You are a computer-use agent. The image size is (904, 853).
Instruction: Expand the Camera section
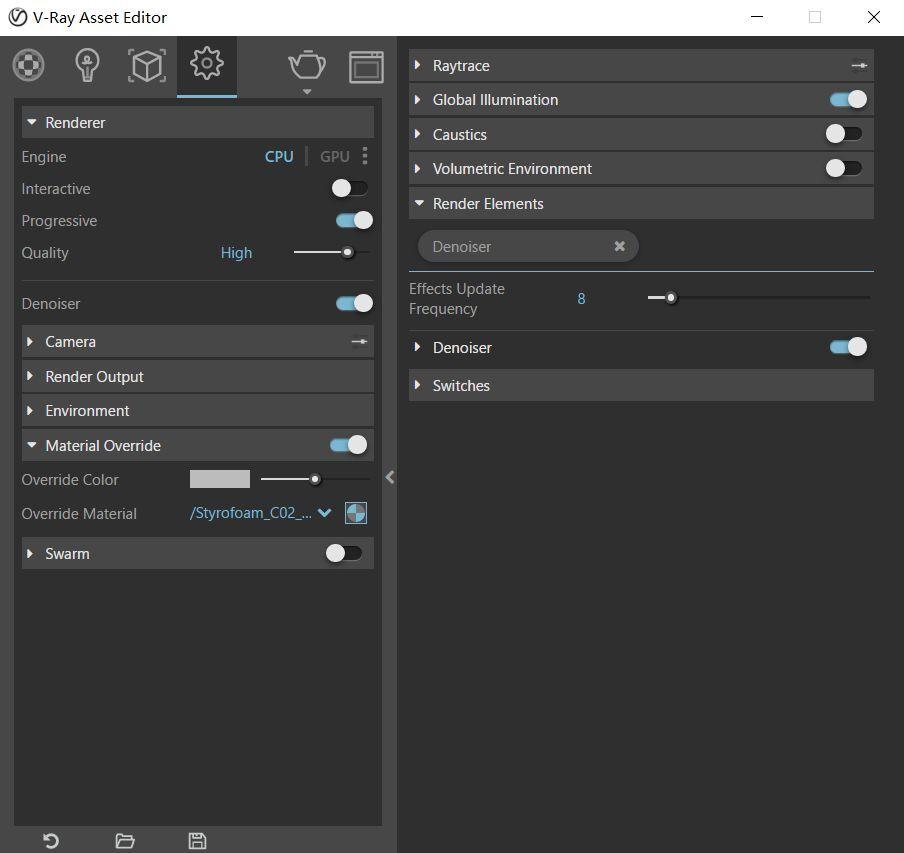(198, 342)
